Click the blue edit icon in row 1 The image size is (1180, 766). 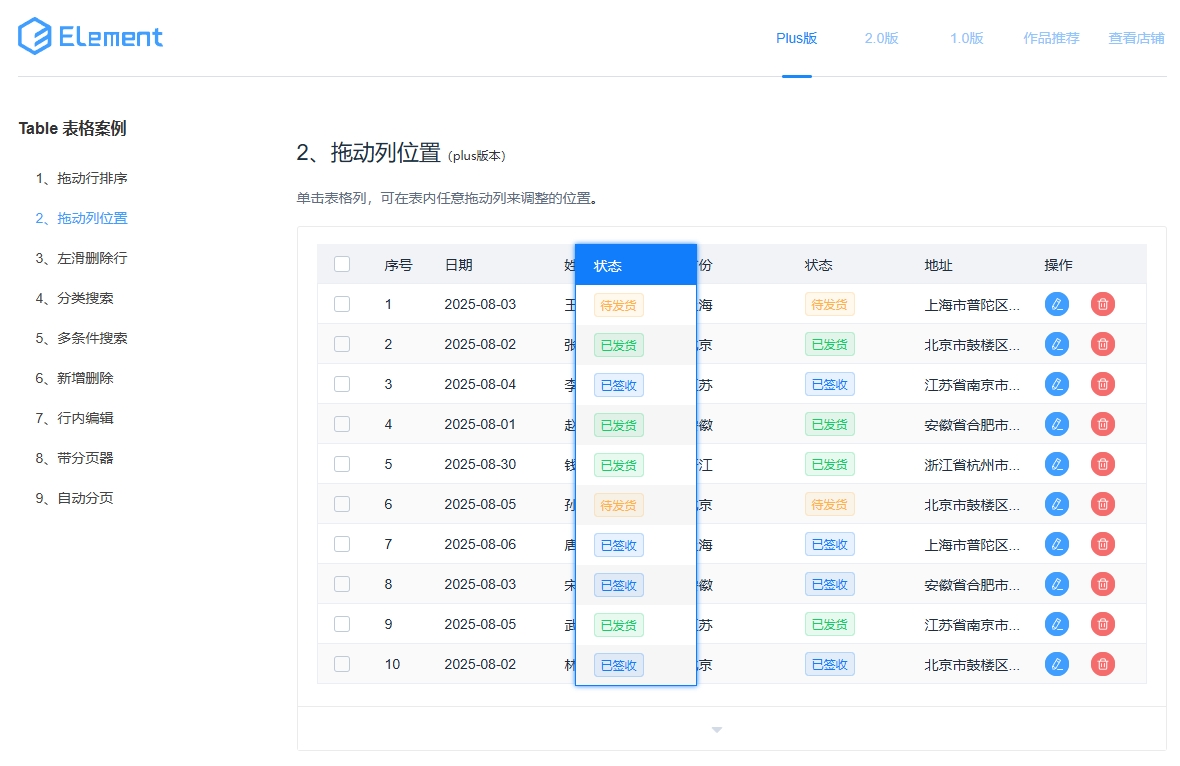[1056, 304]
